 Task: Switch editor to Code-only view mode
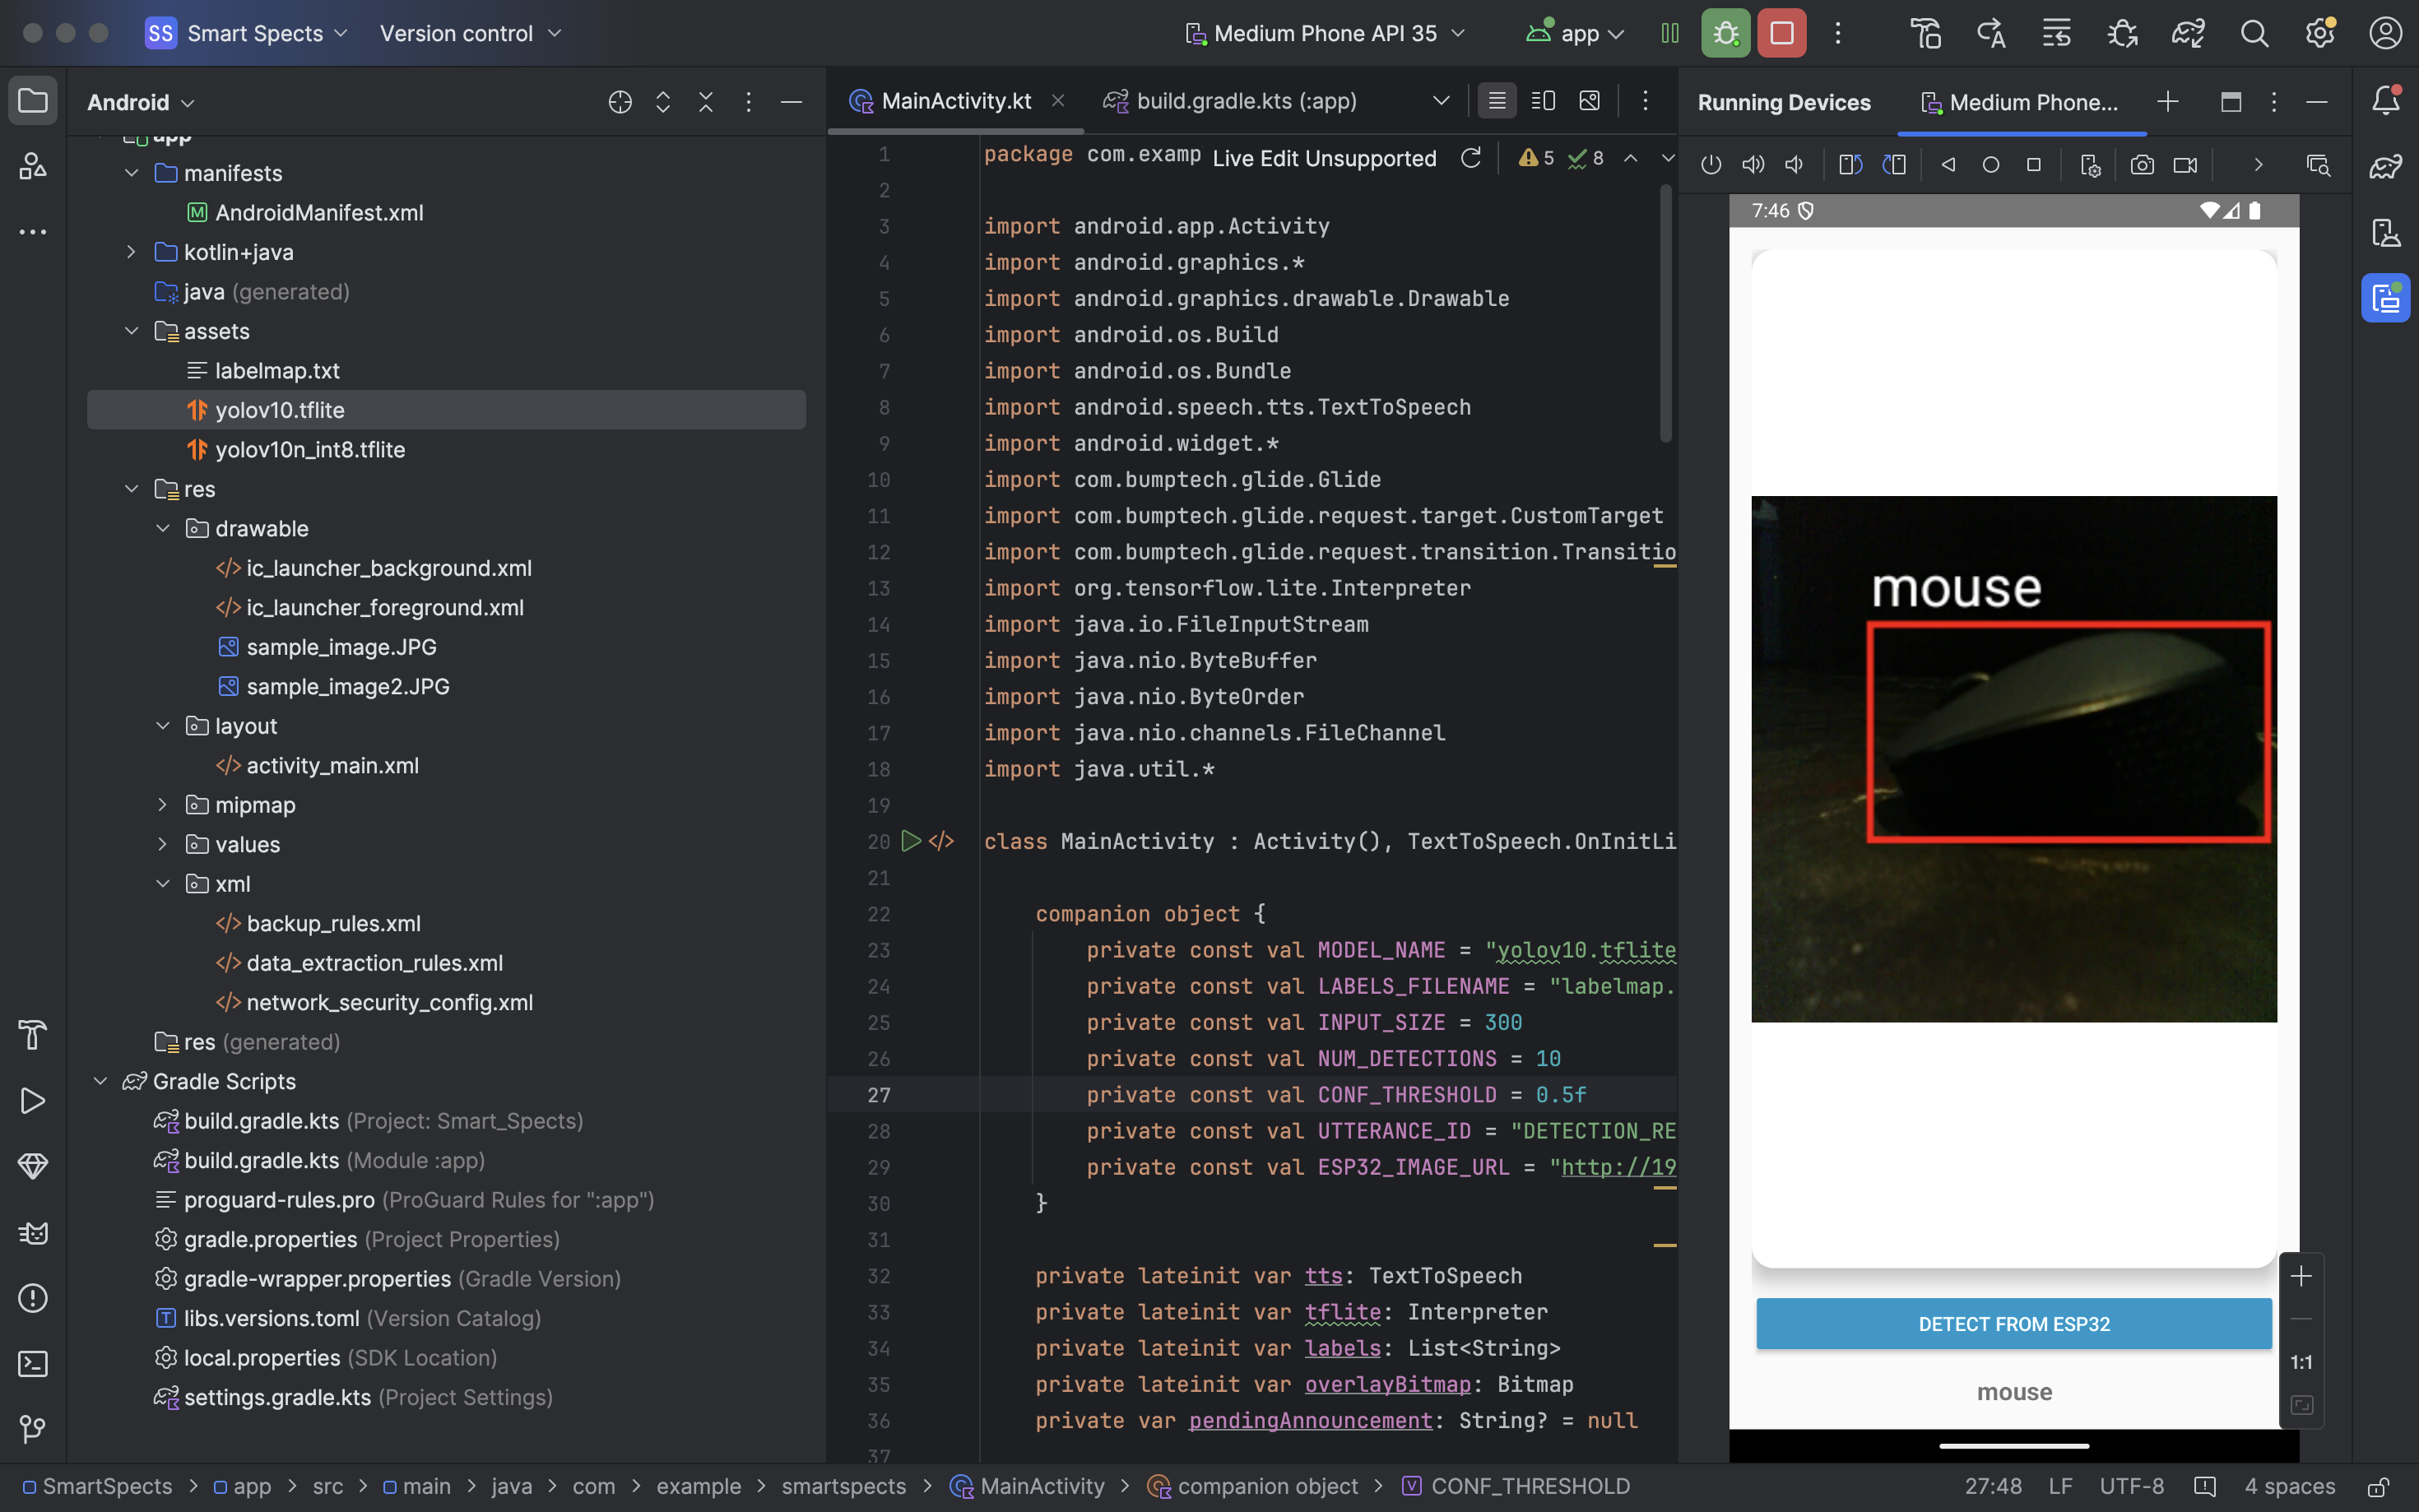[x=1496, y=101]
